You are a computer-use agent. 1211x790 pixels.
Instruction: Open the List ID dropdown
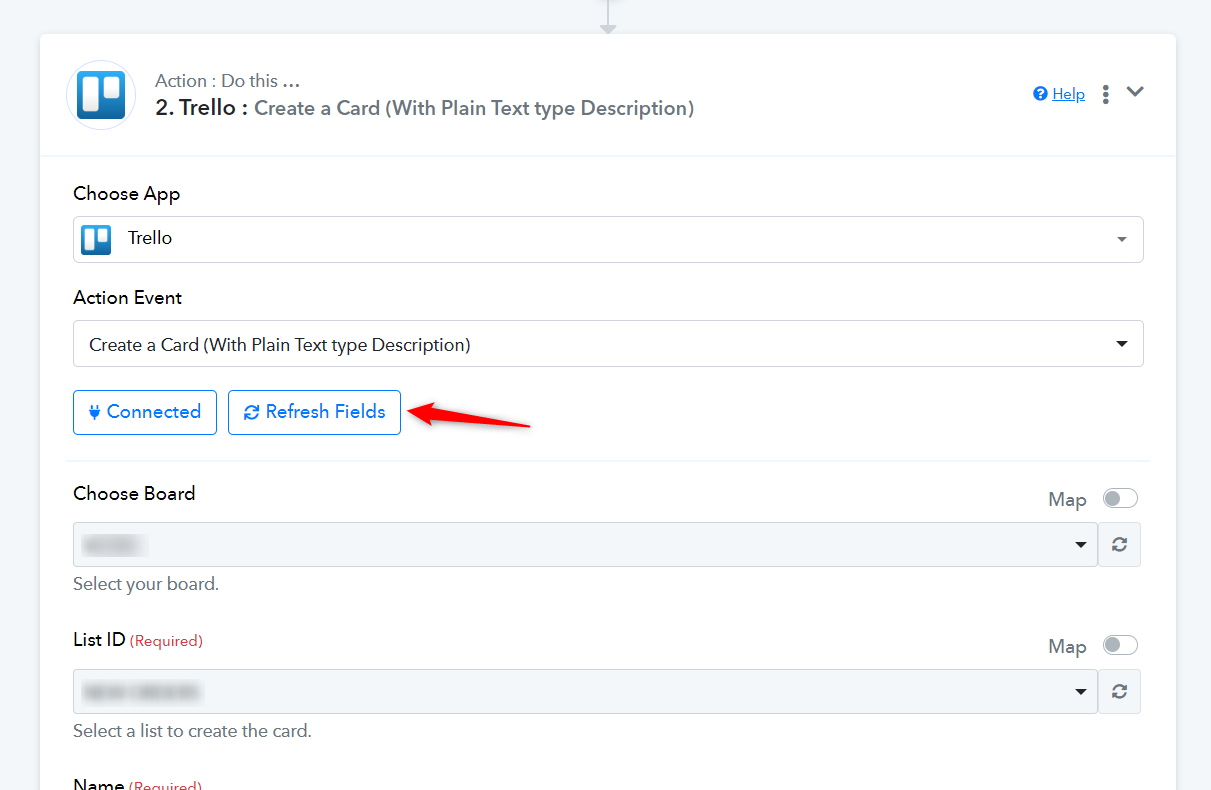(585, 691)
